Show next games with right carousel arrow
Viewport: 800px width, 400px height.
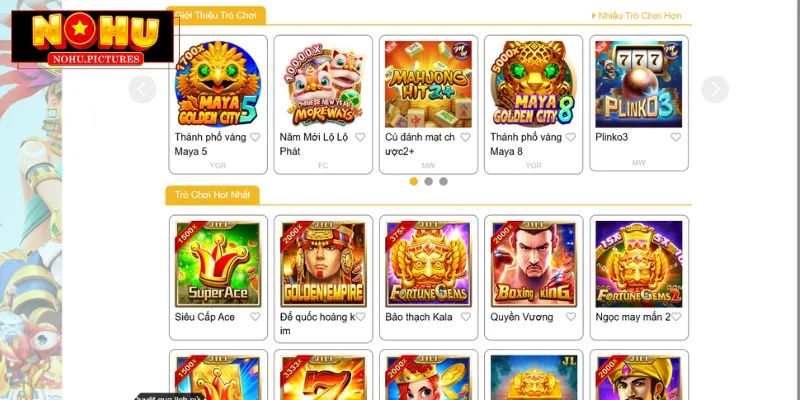tap(715, 89)
